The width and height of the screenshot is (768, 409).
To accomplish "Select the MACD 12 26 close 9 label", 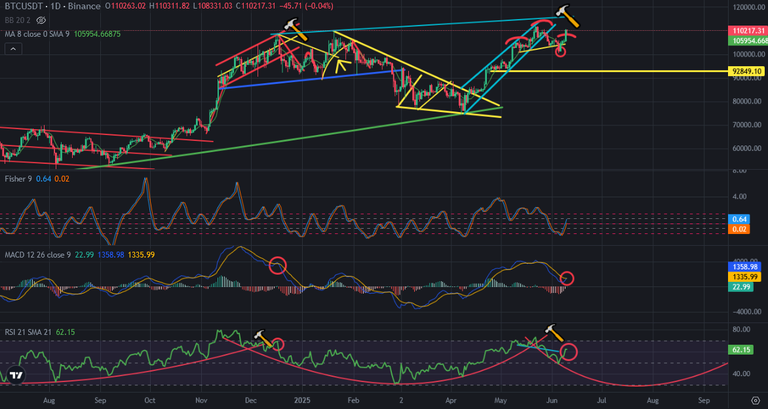I will (38, 255).
